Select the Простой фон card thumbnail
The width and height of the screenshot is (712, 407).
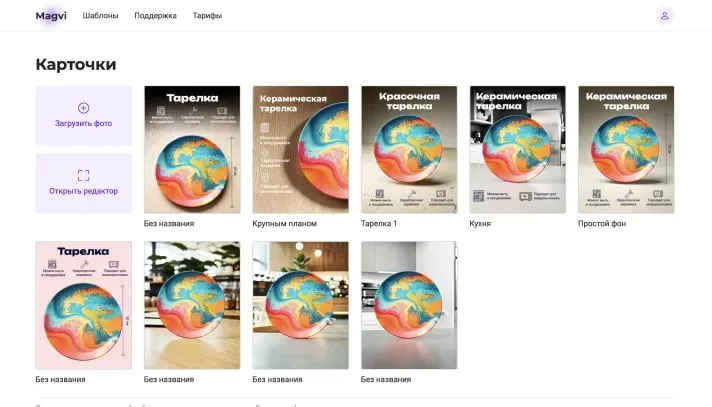pos(626,149)
